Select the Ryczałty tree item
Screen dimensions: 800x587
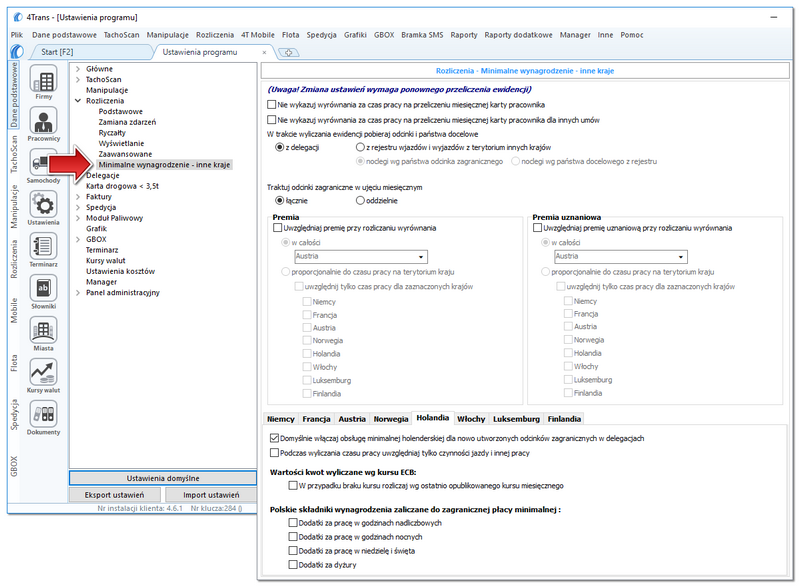(112, 133)
